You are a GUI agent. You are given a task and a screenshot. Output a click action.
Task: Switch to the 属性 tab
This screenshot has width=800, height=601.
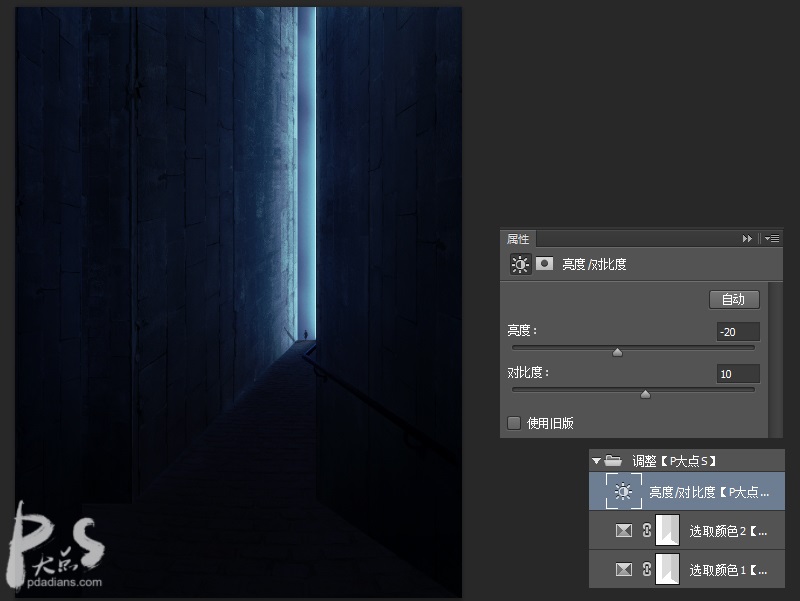click(x=518, y=239)
